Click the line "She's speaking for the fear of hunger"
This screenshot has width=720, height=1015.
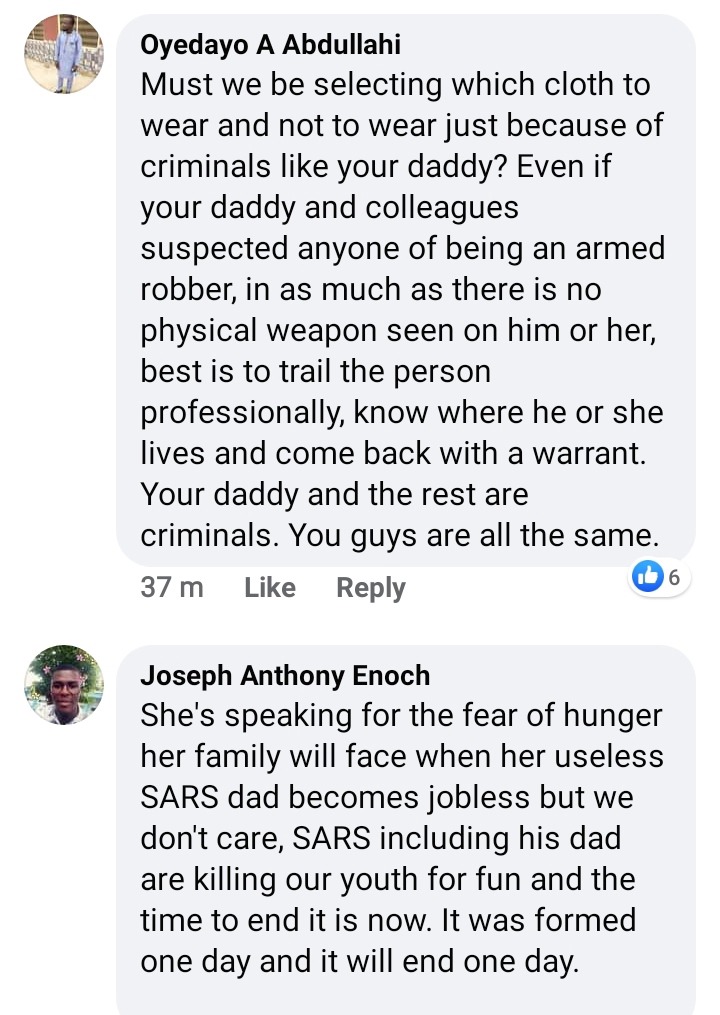[x=400, y=716]
